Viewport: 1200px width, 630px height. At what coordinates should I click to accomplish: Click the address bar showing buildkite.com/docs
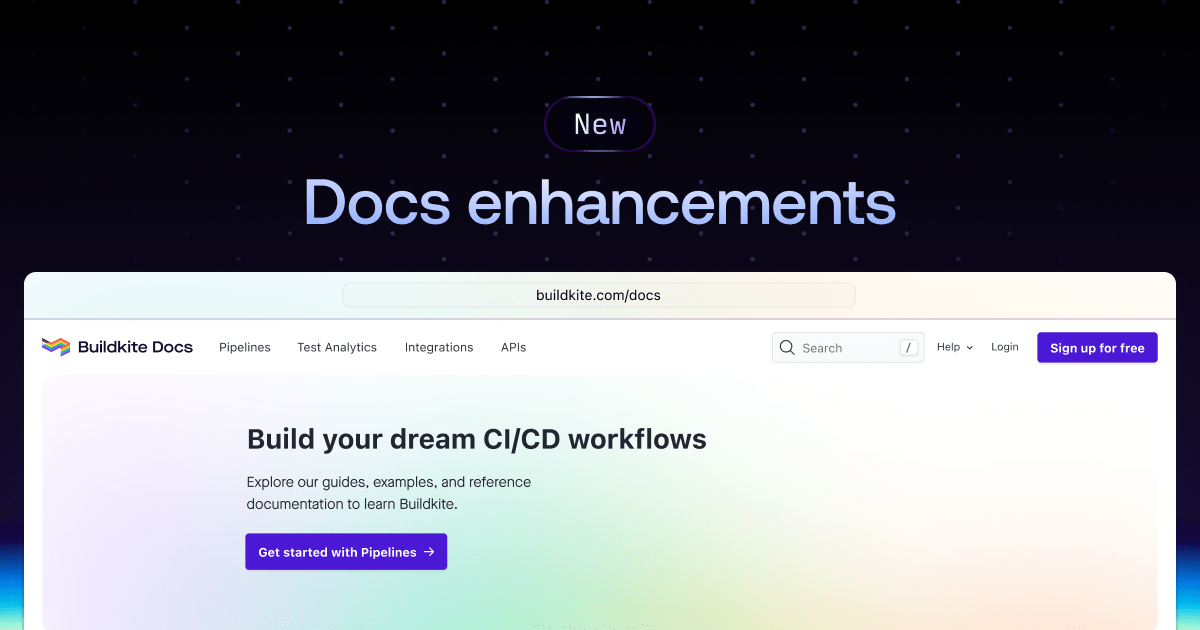(599, 294)
